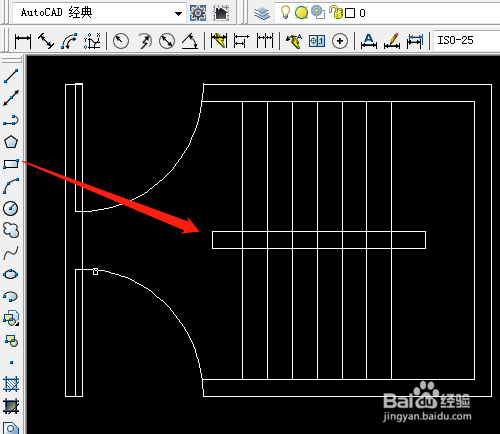Click the Dimension Update icon
Screen dimensions: 500x434
415,41
